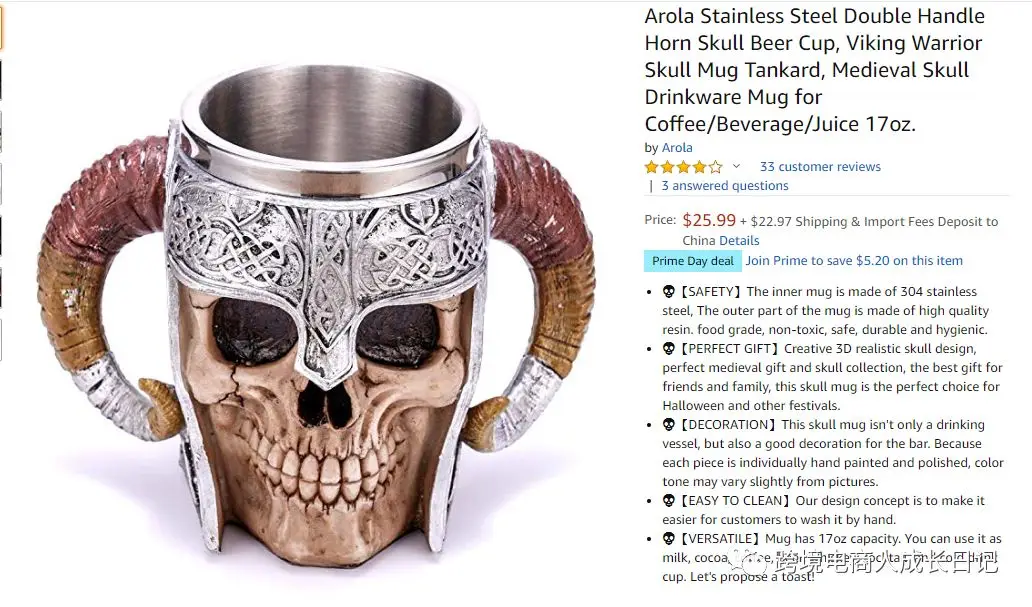Click the skull icon beside VERSATILE

point(669,539)
